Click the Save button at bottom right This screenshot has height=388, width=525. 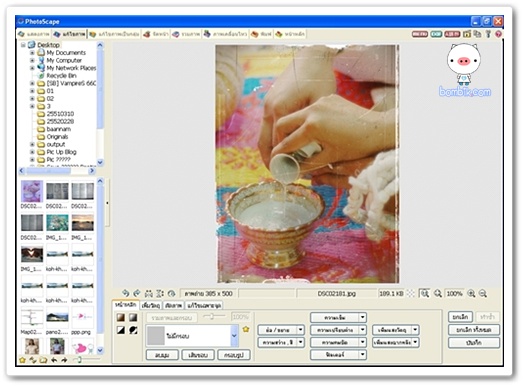(x=474, y=342)
